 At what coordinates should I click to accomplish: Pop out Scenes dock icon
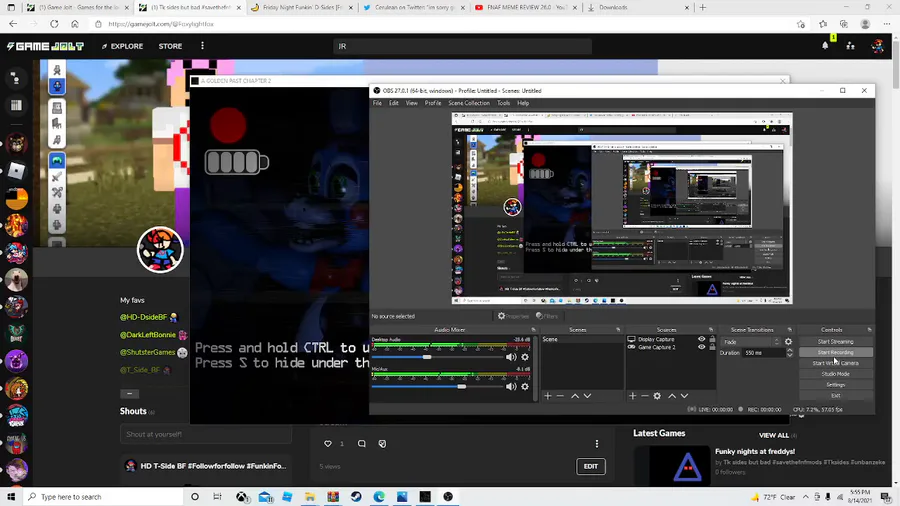click(618, 330)
